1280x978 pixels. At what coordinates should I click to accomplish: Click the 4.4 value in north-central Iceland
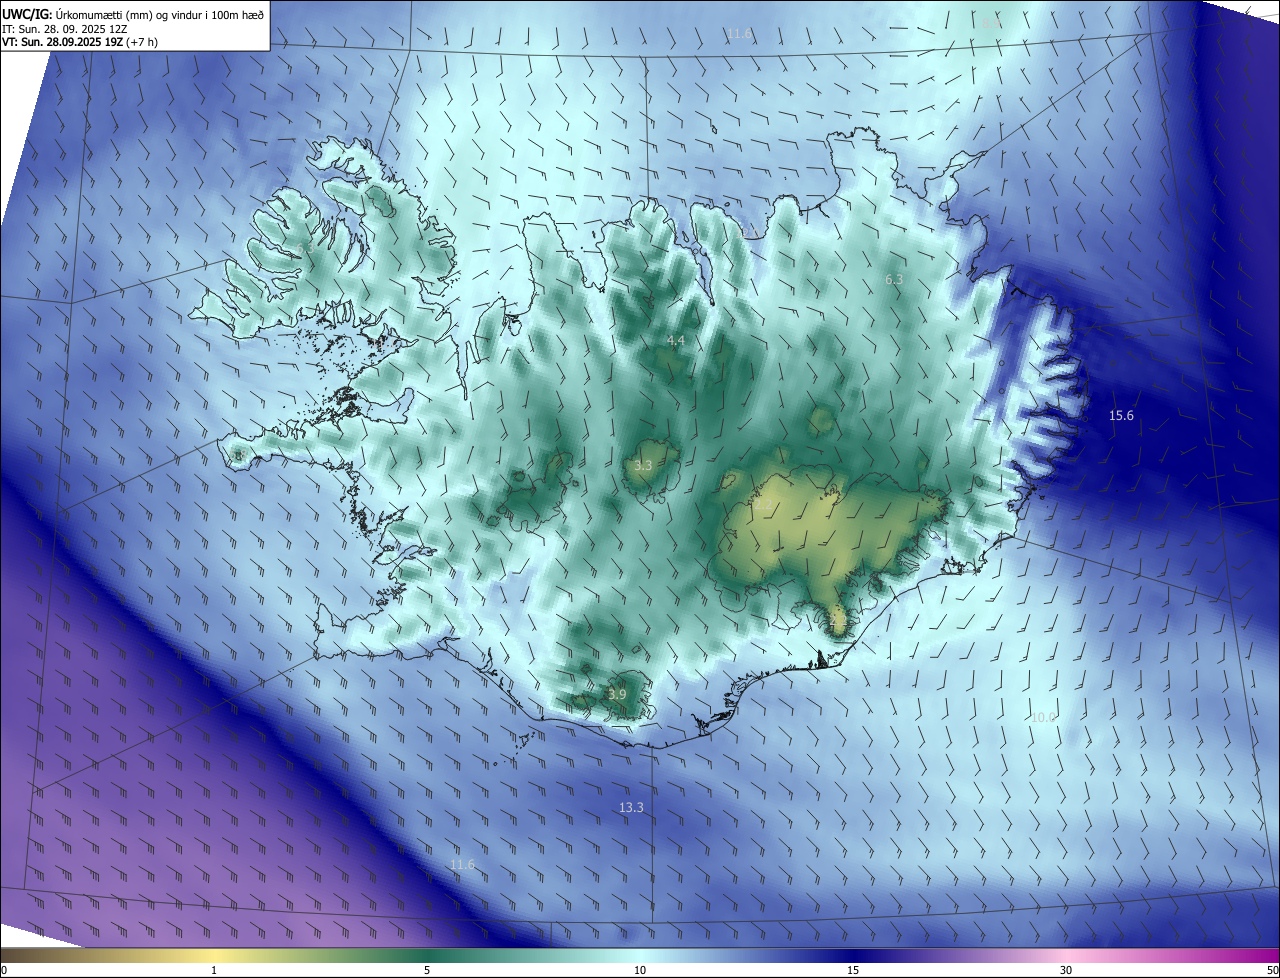coord(676,341)
